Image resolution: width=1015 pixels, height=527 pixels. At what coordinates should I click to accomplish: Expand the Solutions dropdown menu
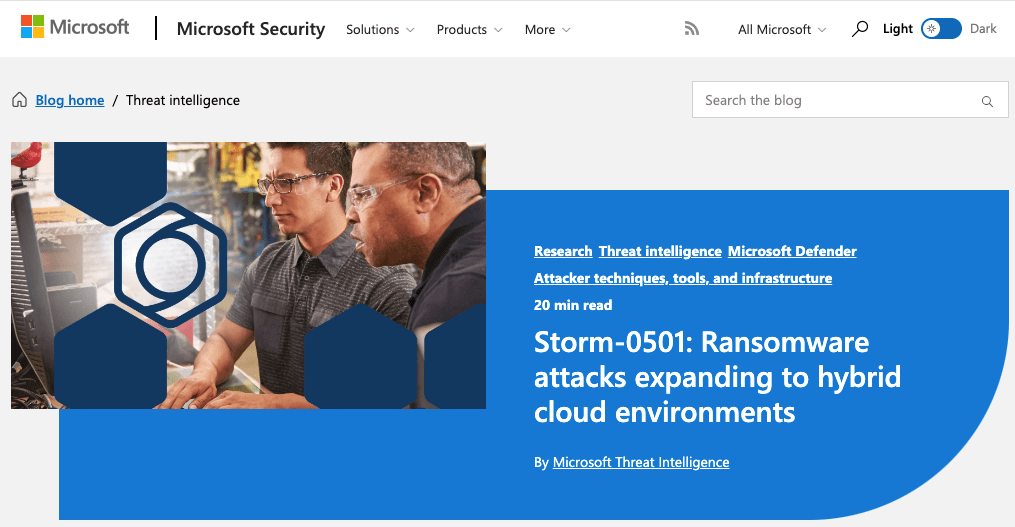(380, 30)
